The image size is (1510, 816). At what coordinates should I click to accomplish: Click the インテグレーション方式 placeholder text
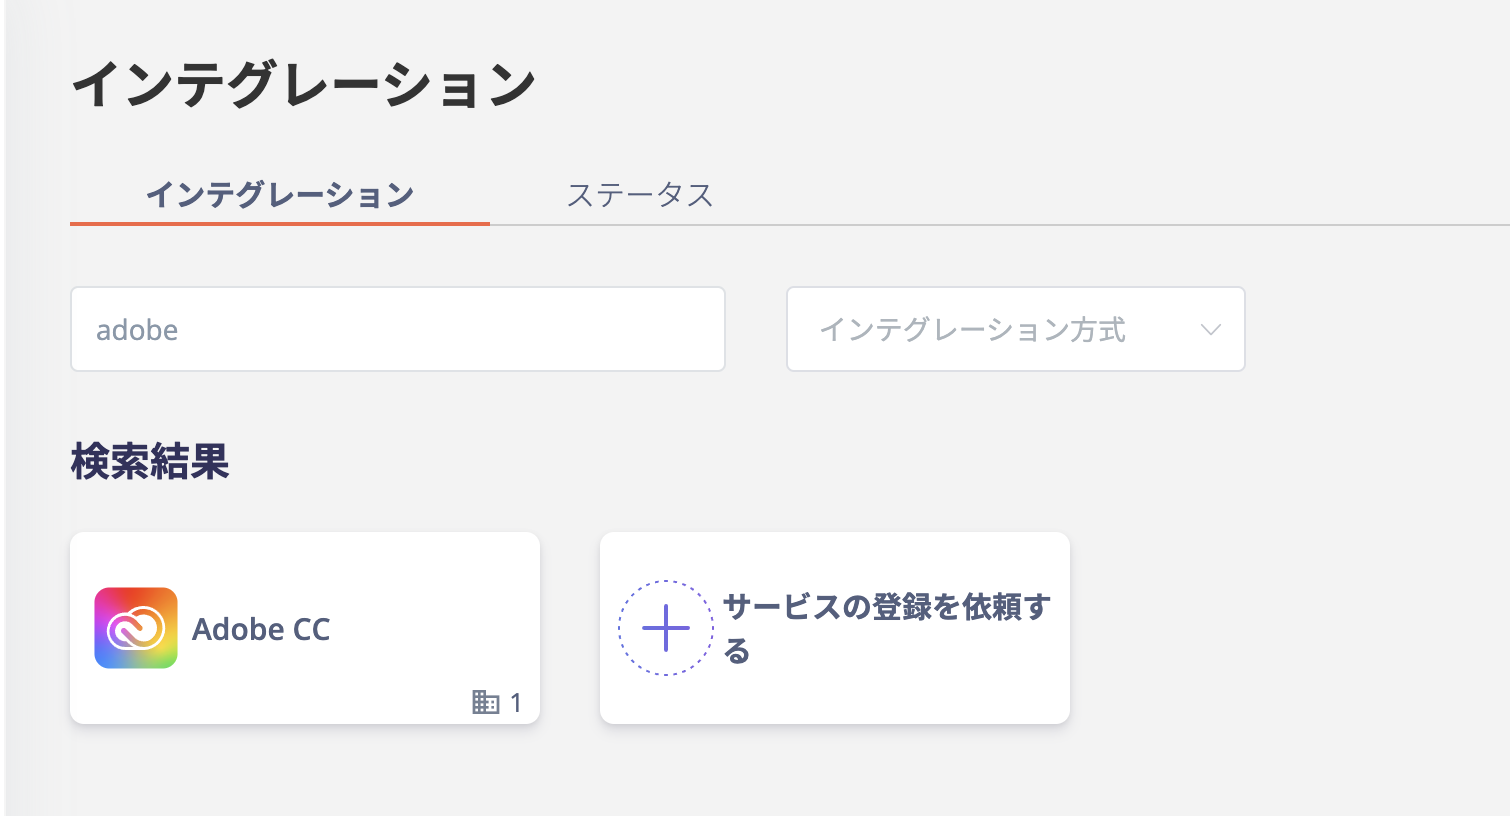click(x=973, y=330)
